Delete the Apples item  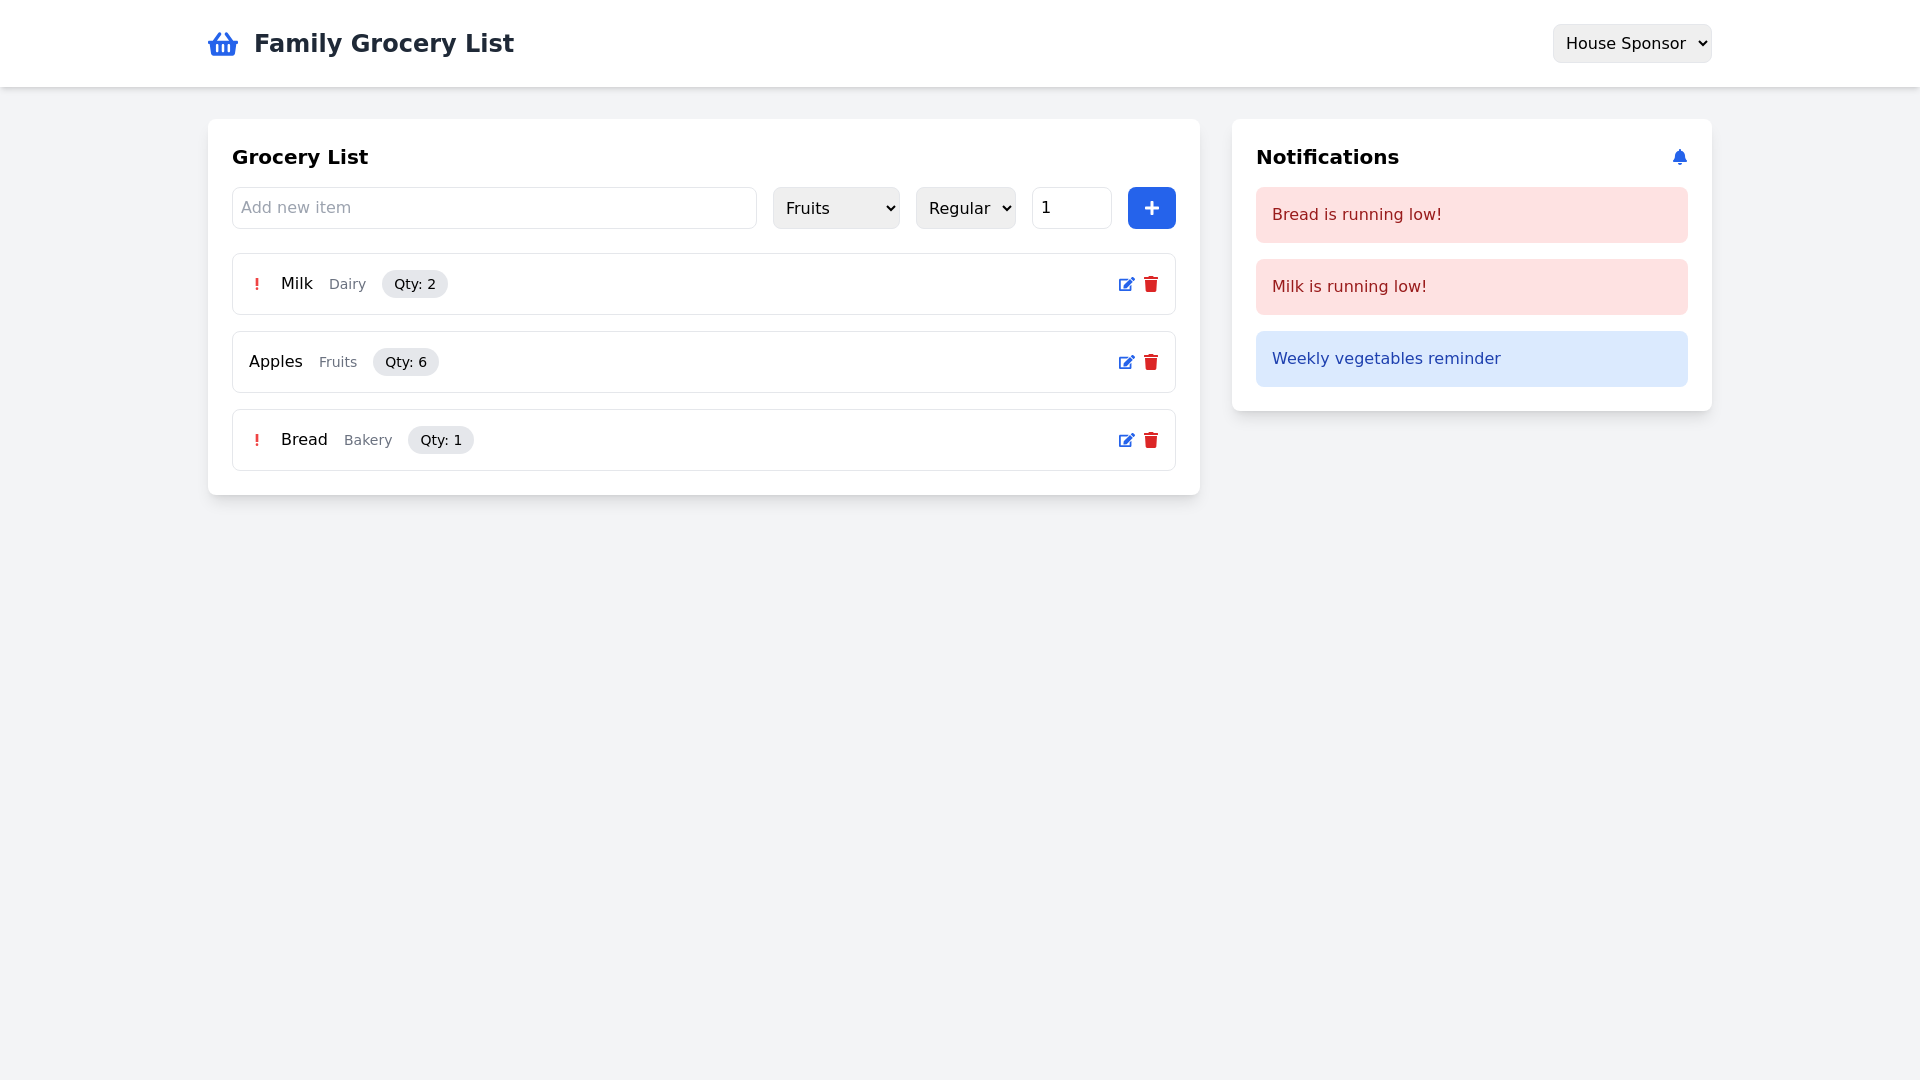point(1151,363)
